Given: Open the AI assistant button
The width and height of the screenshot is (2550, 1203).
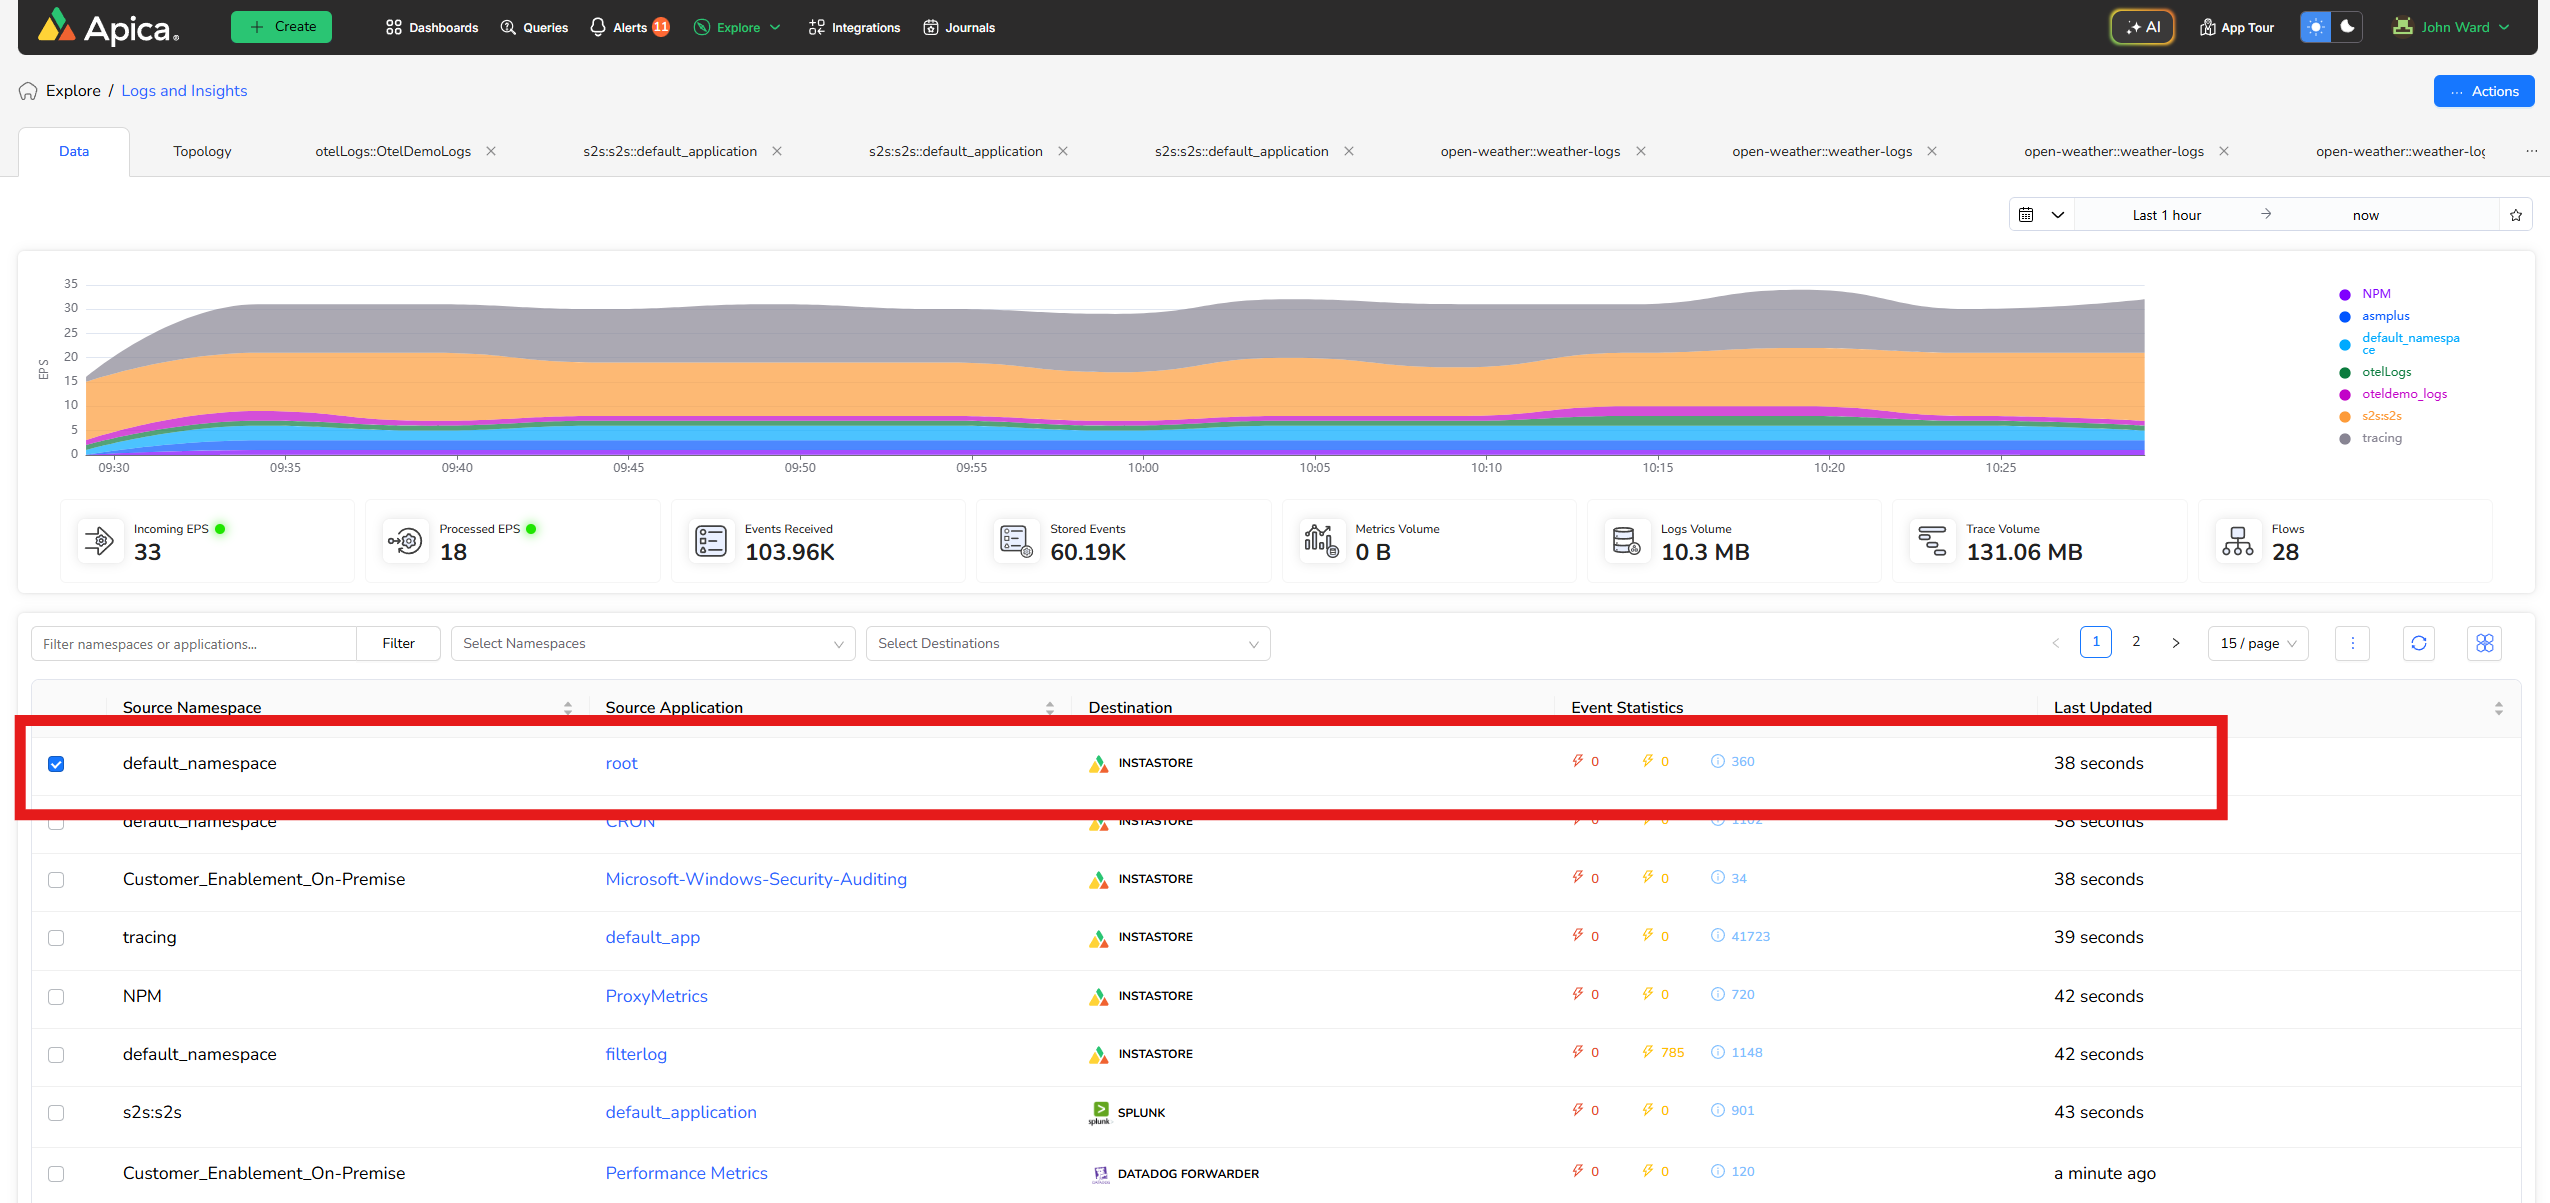Looking at the screenshot, I should point(2142,27).
